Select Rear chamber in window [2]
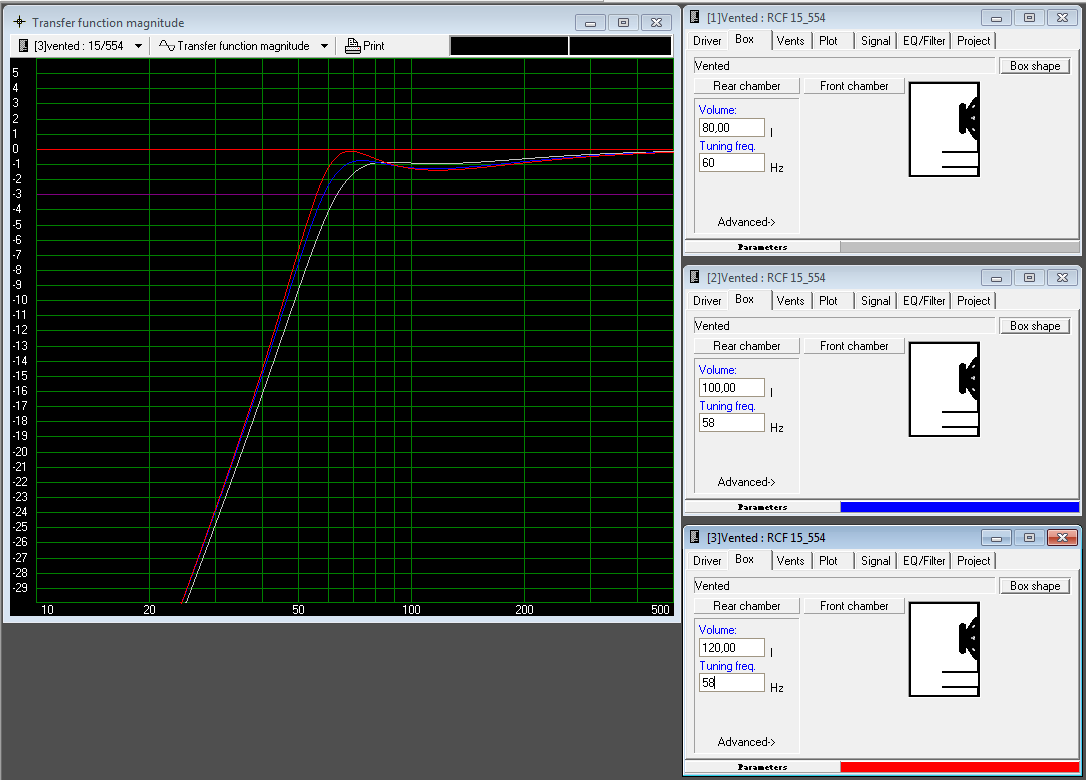This screenshot has height=780, width=1086. coord(747,346)
